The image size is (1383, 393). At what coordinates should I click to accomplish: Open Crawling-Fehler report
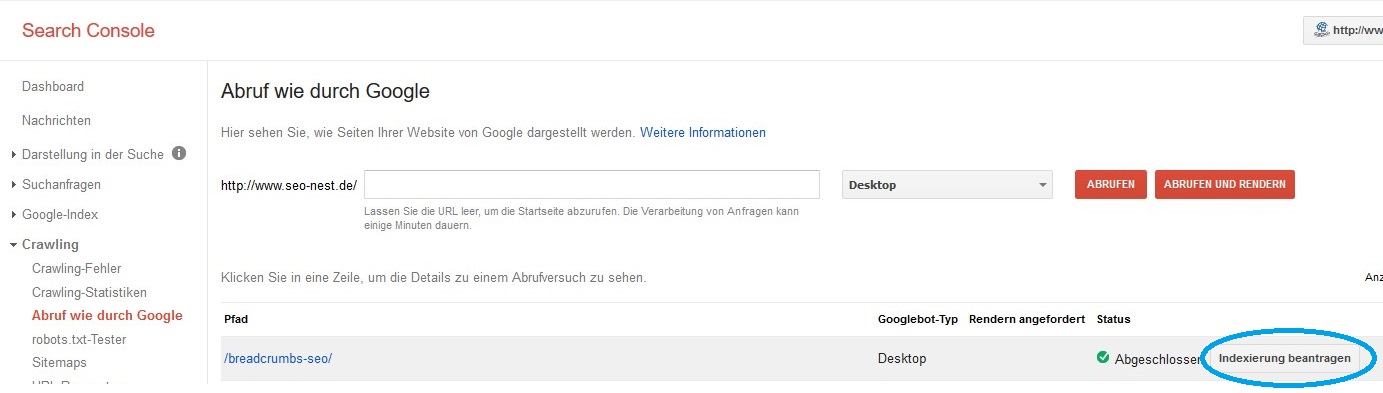[77, 269]
